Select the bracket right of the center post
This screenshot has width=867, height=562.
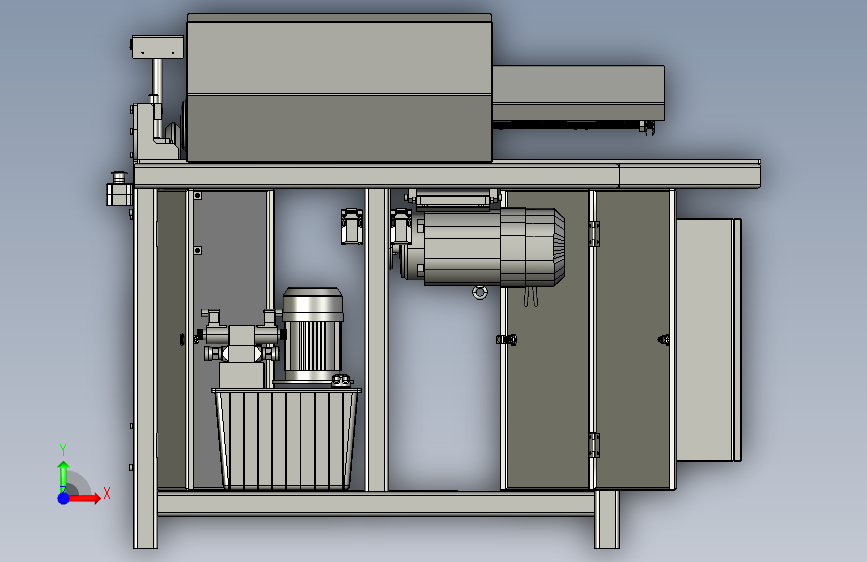[401, 226]
